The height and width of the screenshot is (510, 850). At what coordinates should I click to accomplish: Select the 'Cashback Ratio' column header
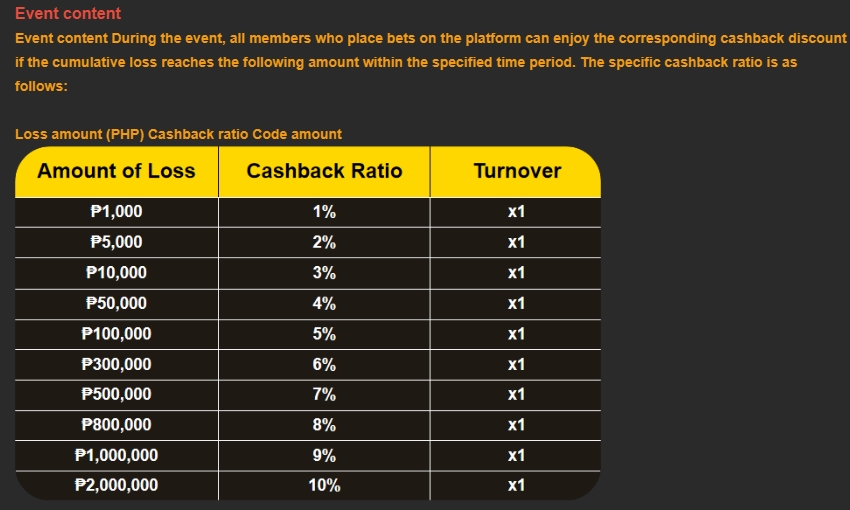point(324,171)
